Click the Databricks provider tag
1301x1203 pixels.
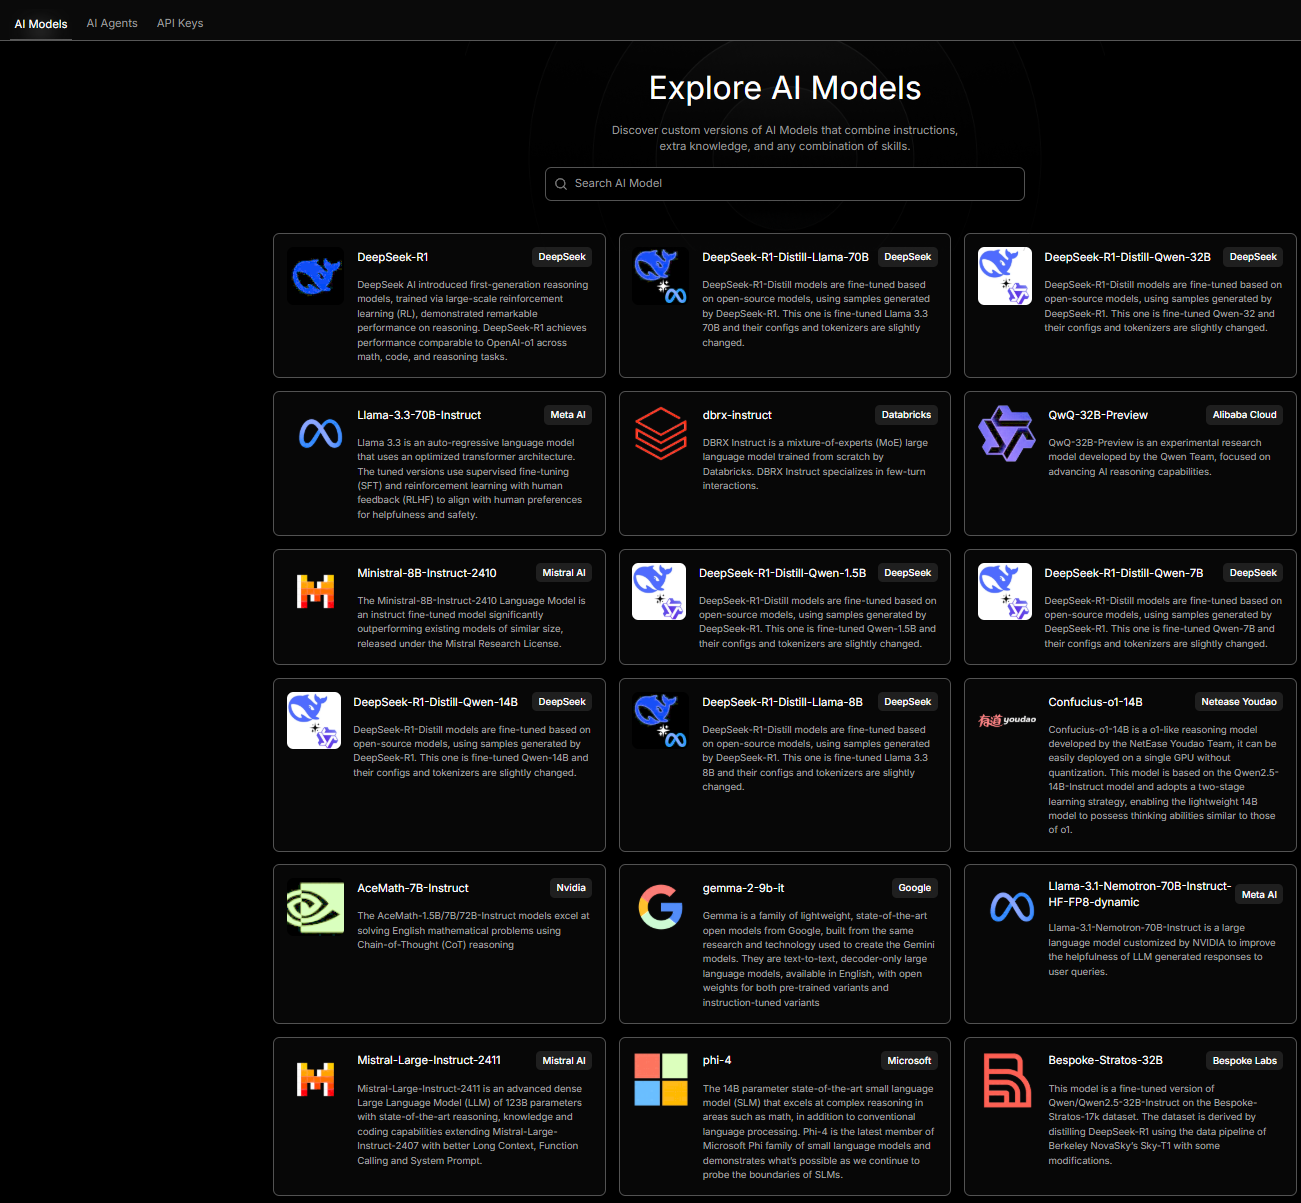906,415
